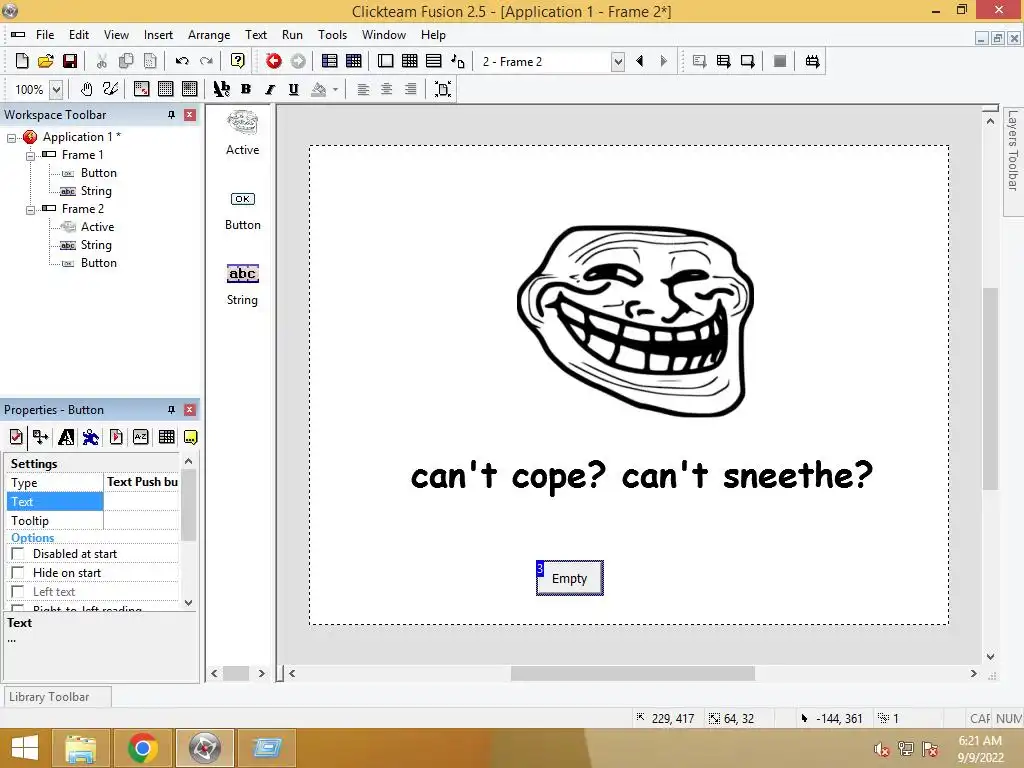The height and width of the screenshot is (768, 1024).
Task: Select the Button object in object list
Action: (242, 210)
